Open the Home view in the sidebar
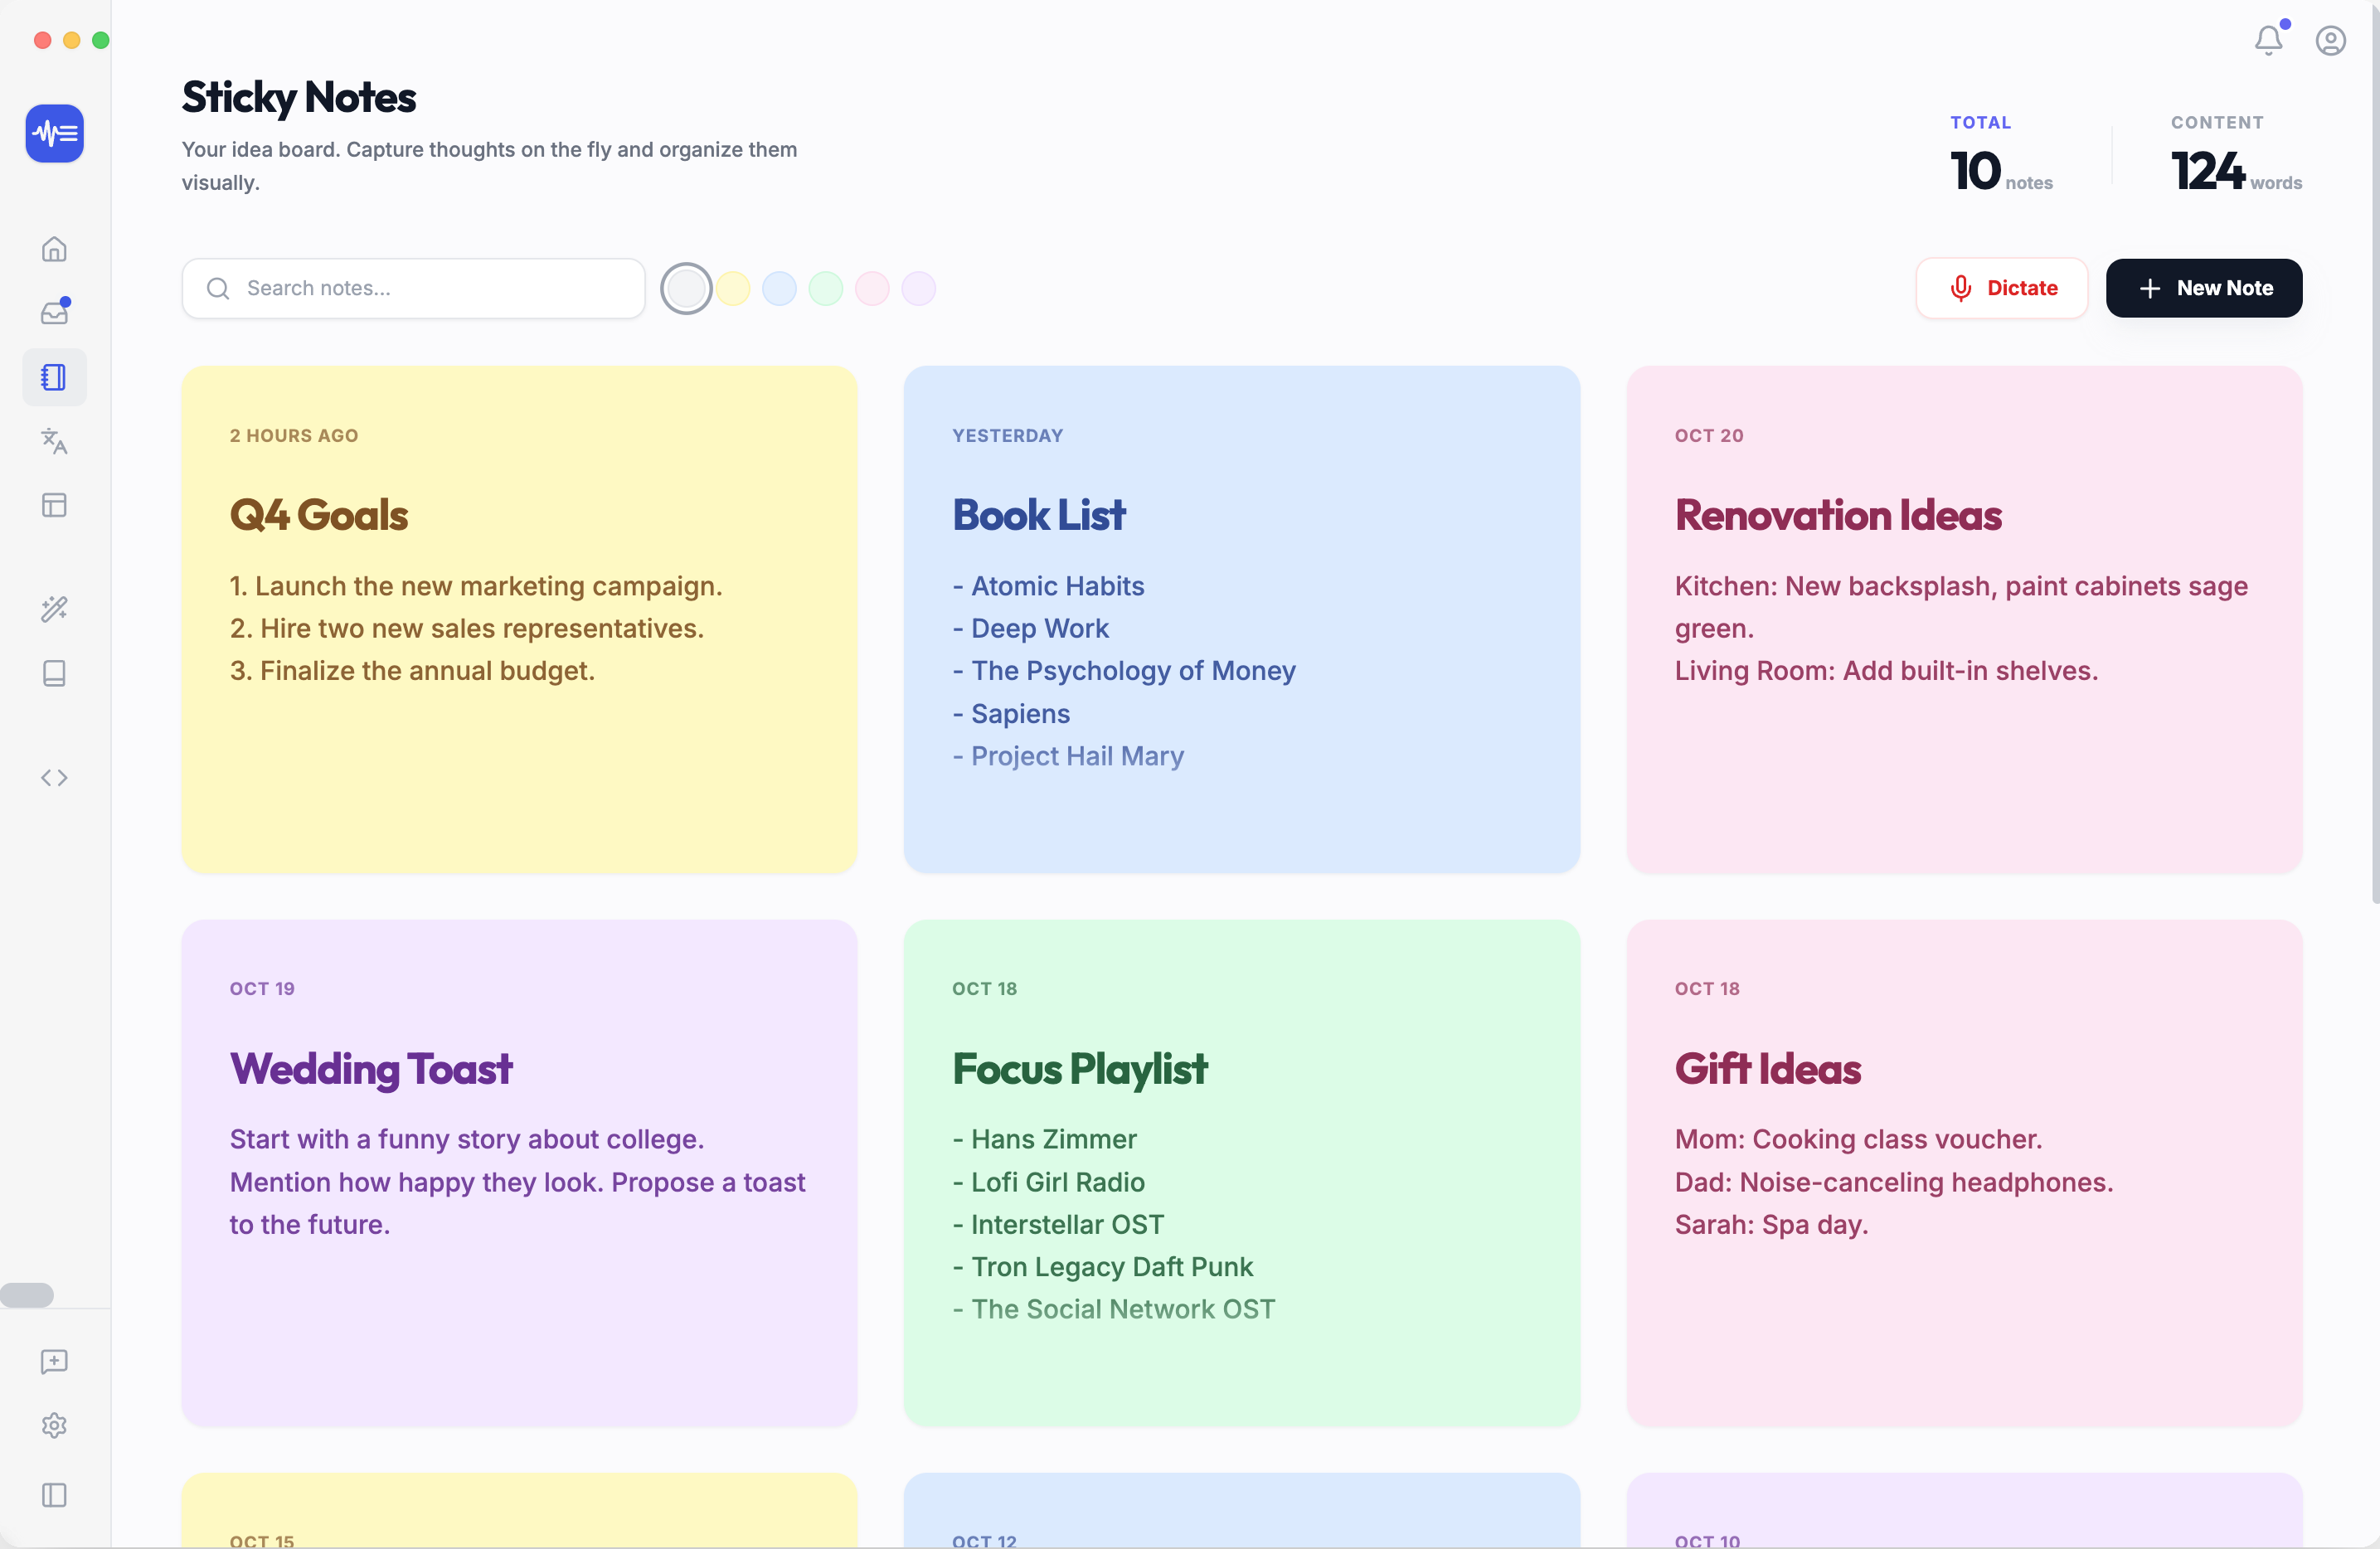Viewport: 2380px width, 1549px height. pos(54,248)
